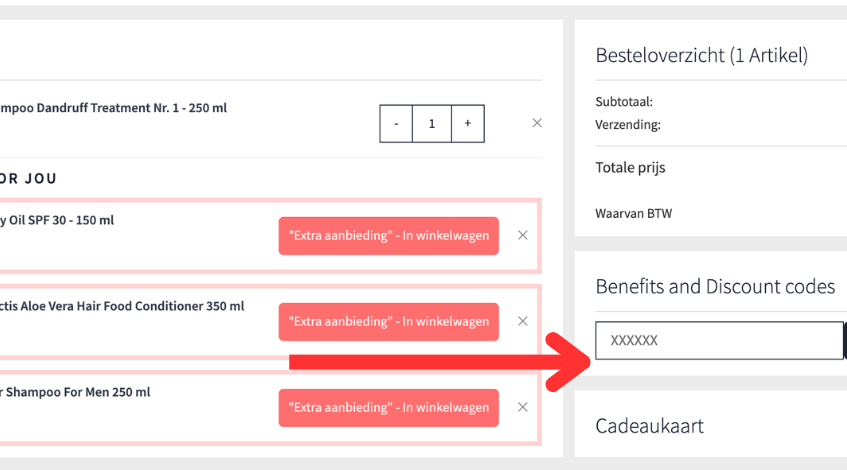Increase quantity with the plus button
The image size is (847, 470).
[467, 124]
